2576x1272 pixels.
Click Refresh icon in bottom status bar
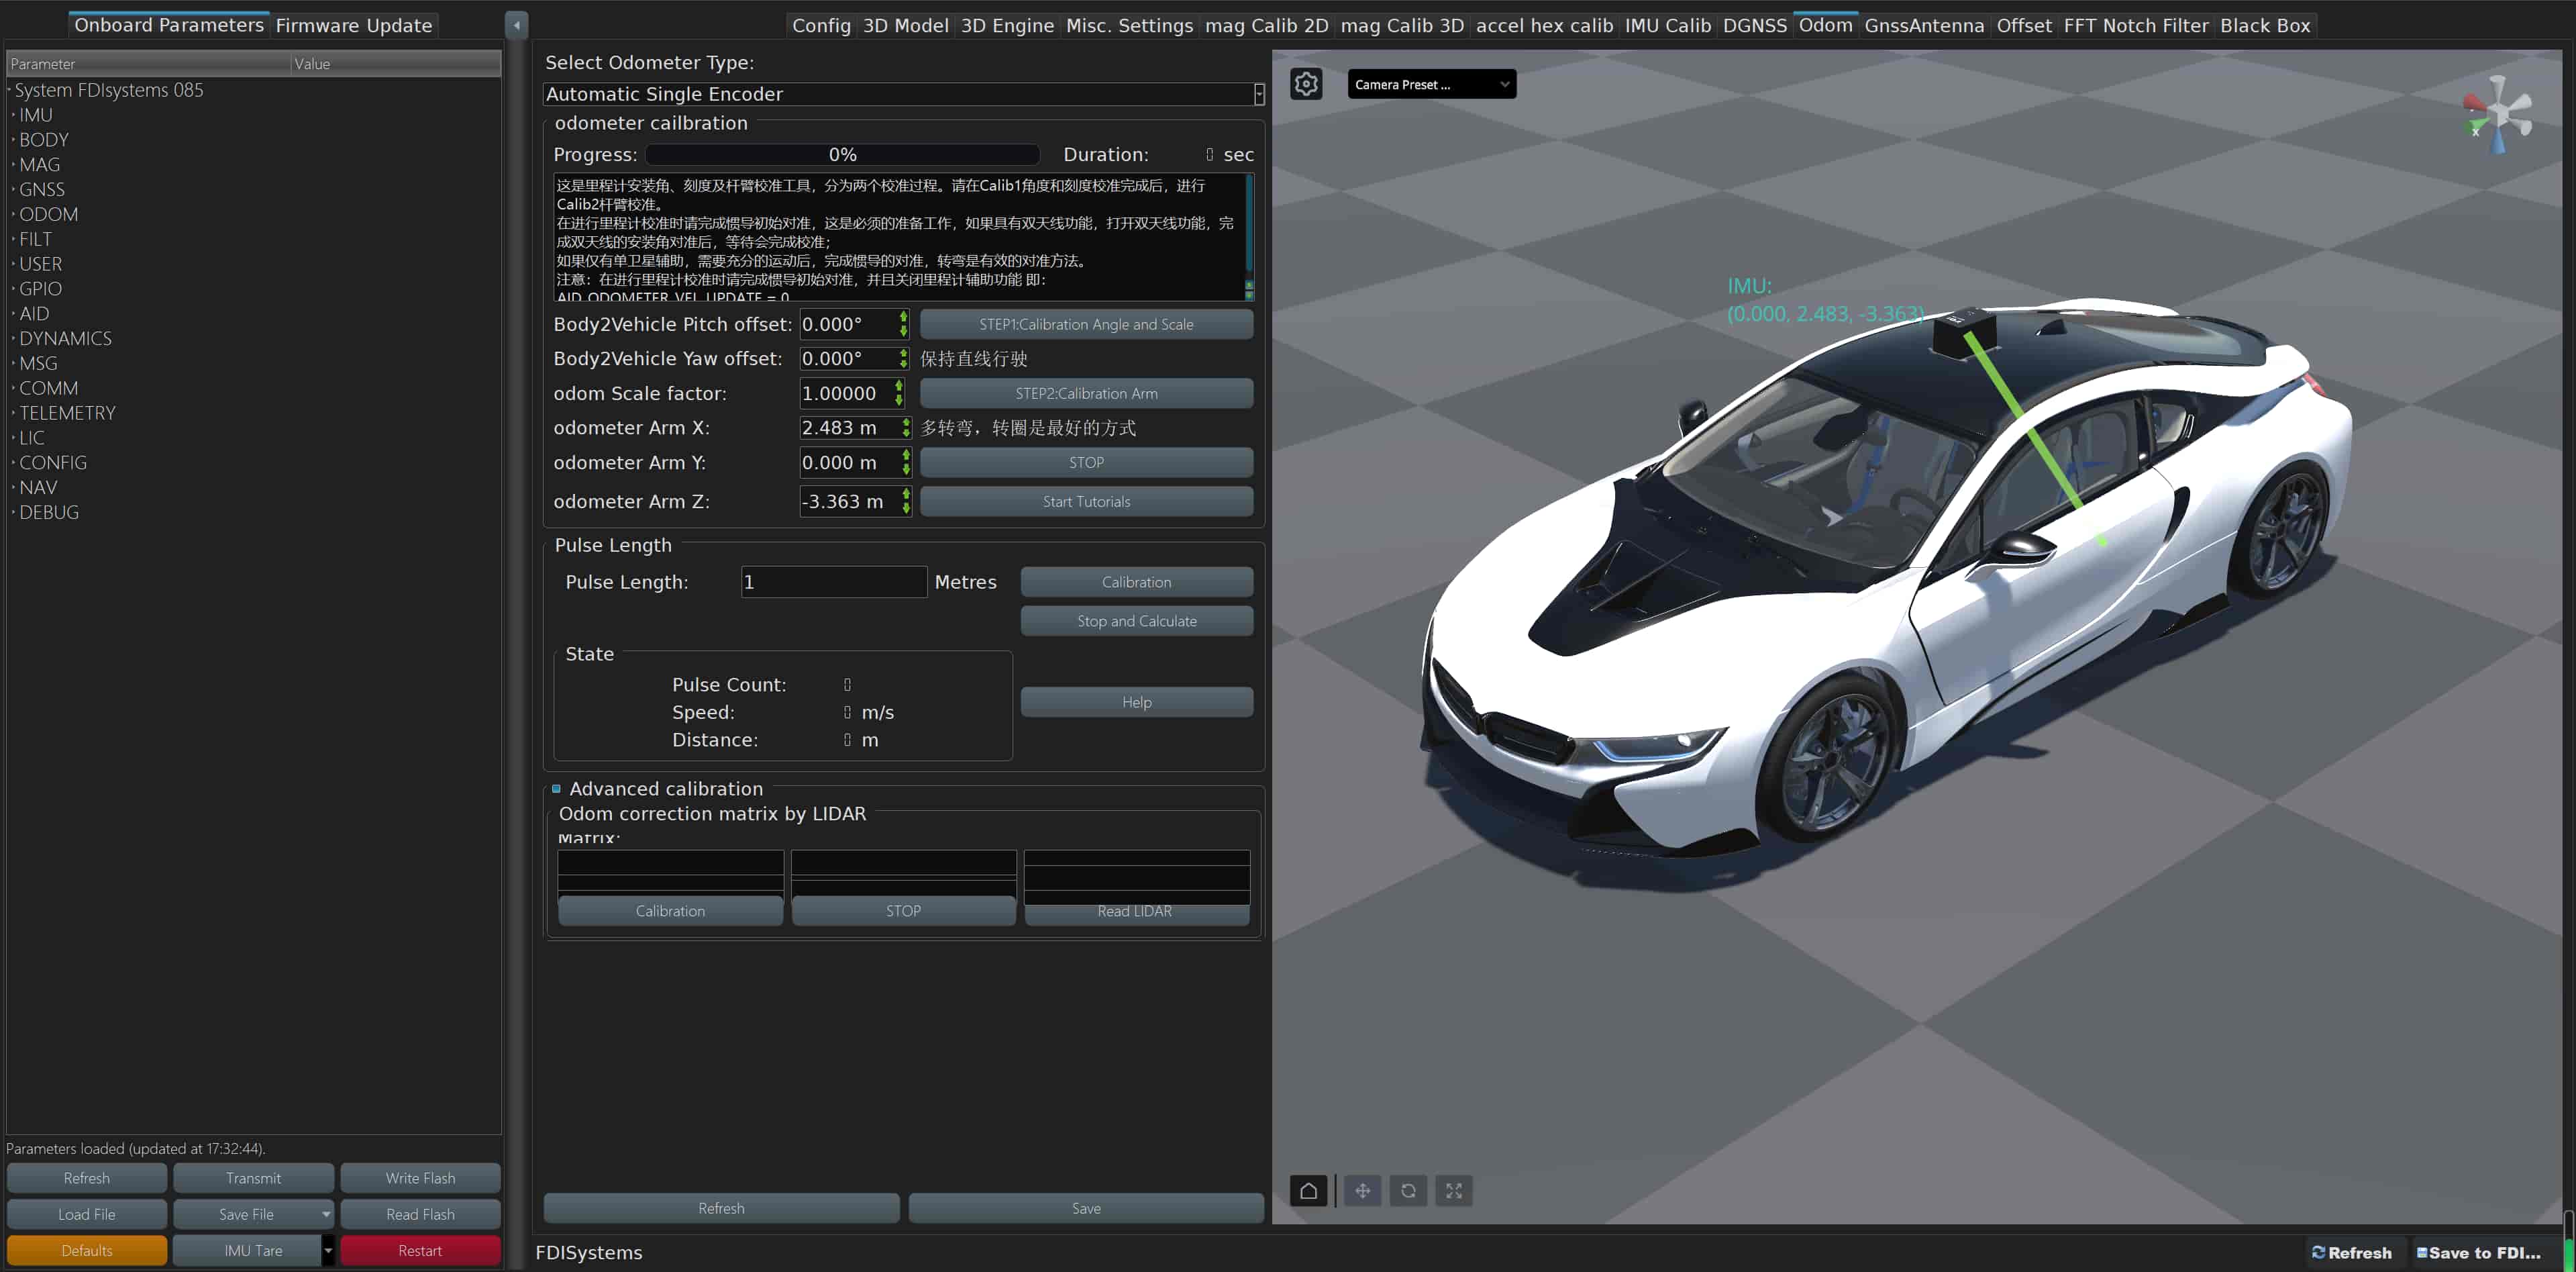coord(2352,1252)
